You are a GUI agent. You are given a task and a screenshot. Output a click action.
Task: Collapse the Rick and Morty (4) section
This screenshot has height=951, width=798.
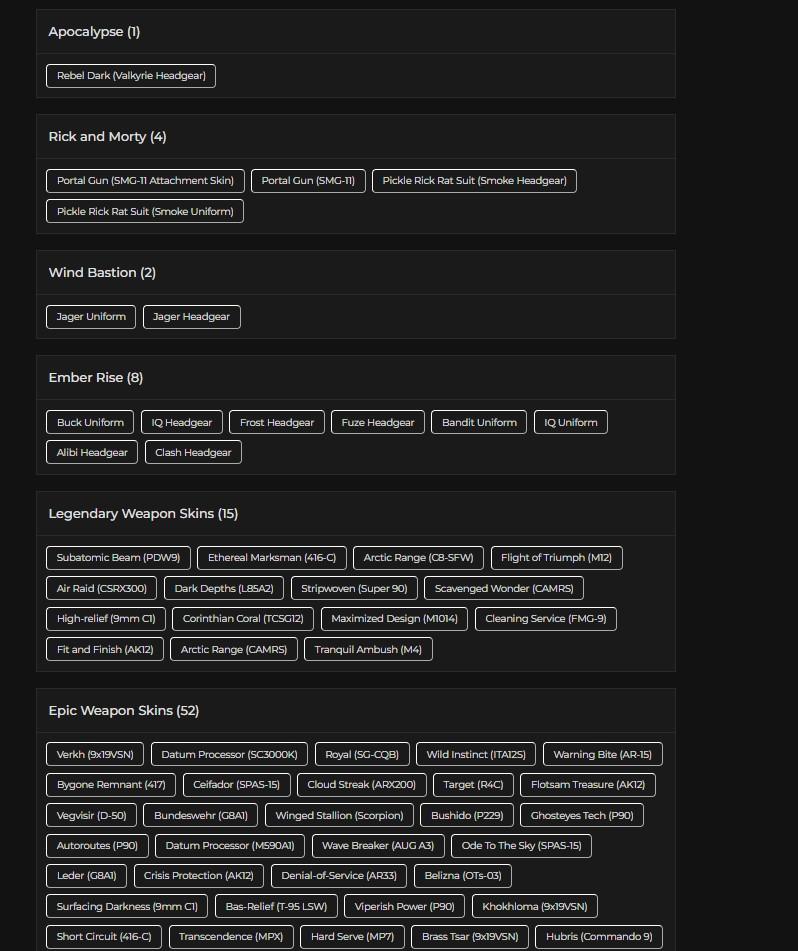108,136
